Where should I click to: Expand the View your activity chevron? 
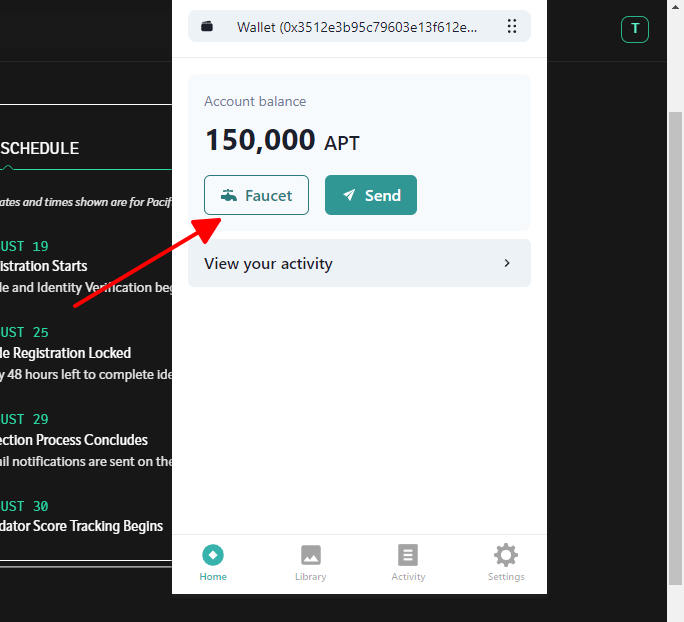507,264
